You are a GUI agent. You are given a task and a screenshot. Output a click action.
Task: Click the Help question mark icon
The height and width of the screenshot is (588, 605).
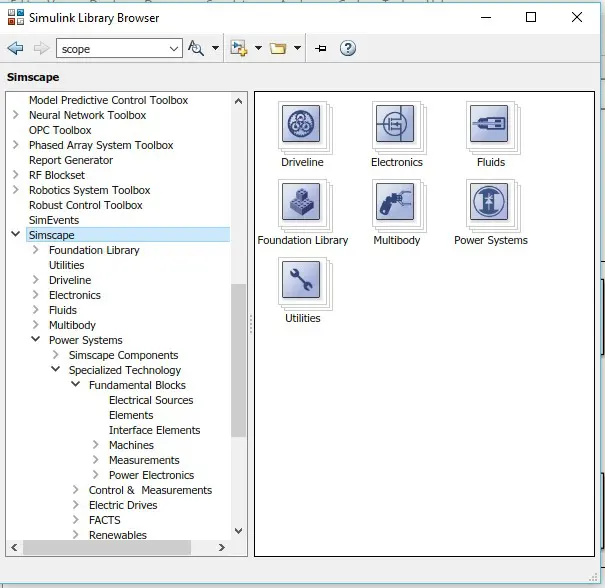point(348,48)
